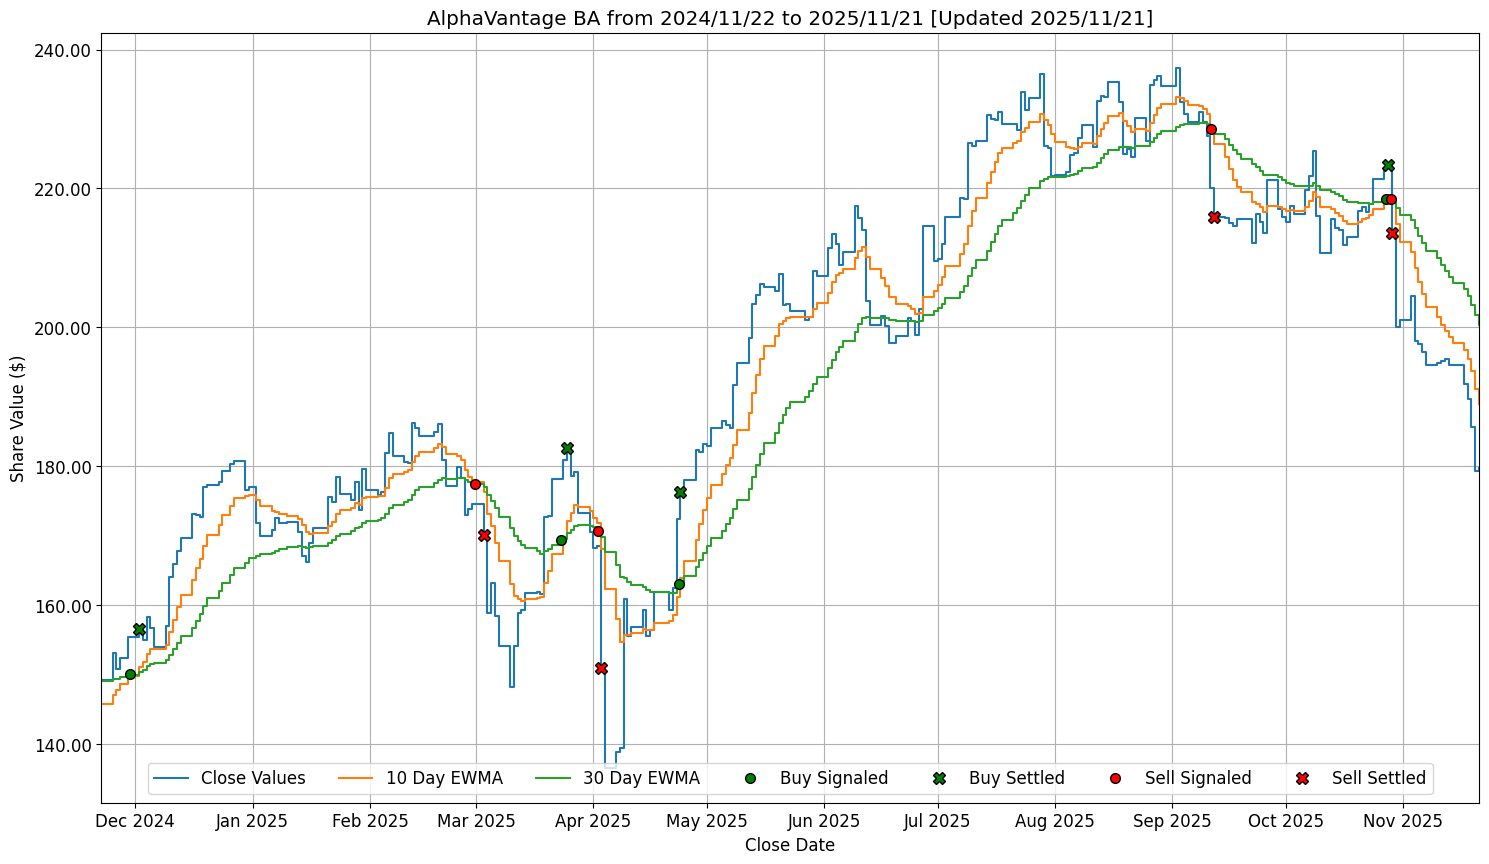Select the Dec 2024 date tick label
The height and width of the screenshot is (864, 1489).
pyautogui.click(x=137, y=821)
